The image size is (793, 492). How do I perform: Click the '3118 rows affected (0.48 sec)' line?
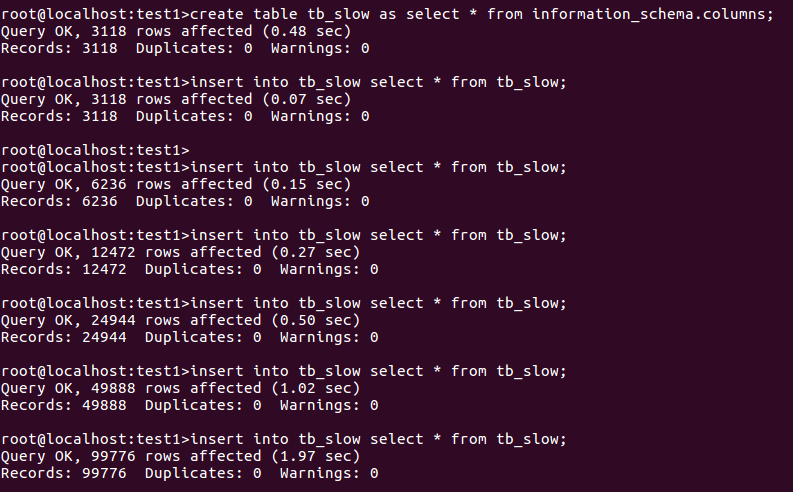(176, 31)
